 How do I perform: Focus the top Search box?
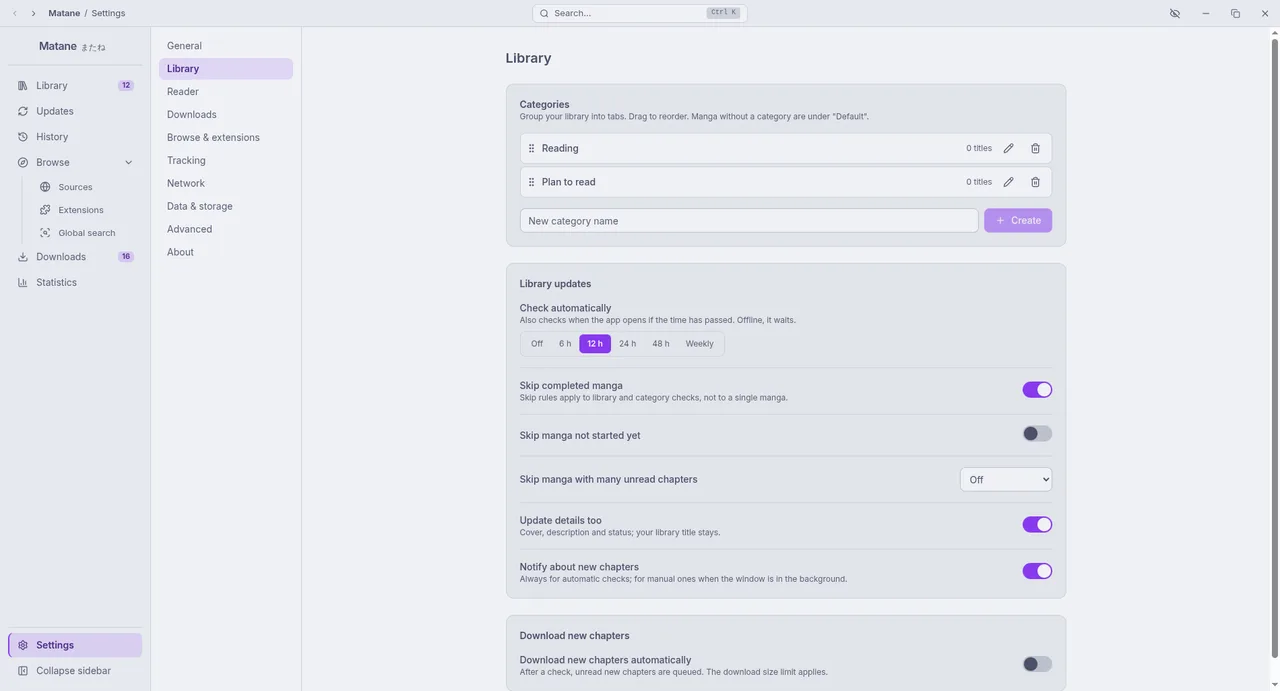pyautogui.click(x=640, y=13)
